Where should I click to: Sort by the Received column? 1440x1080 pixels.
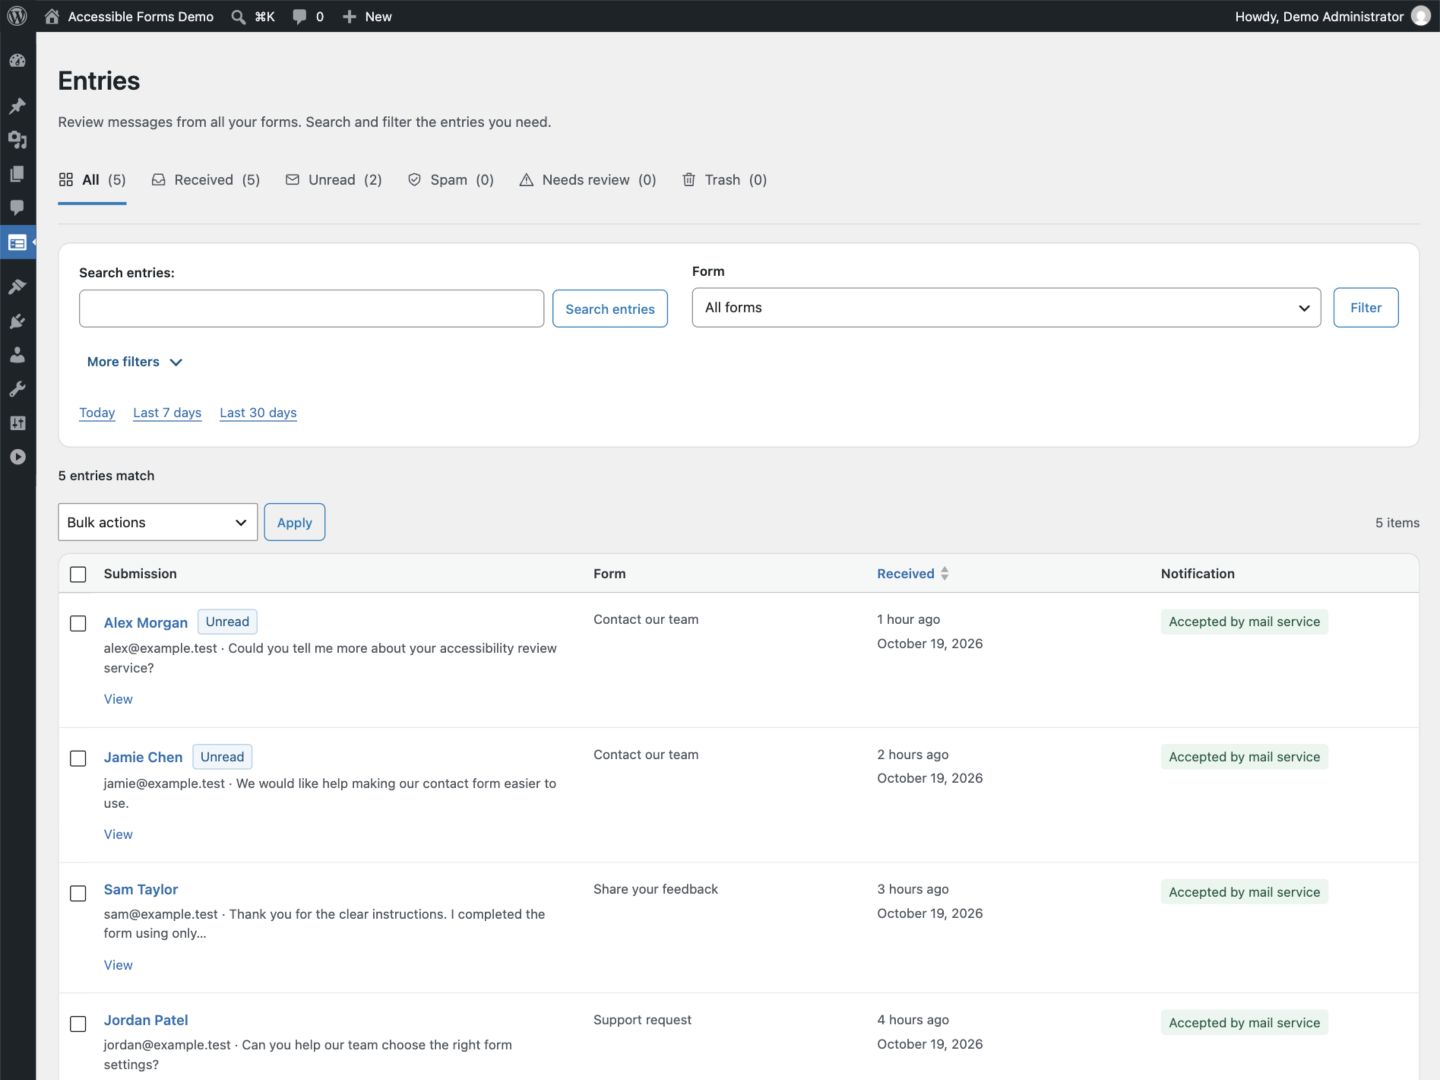tap(912, 574)
